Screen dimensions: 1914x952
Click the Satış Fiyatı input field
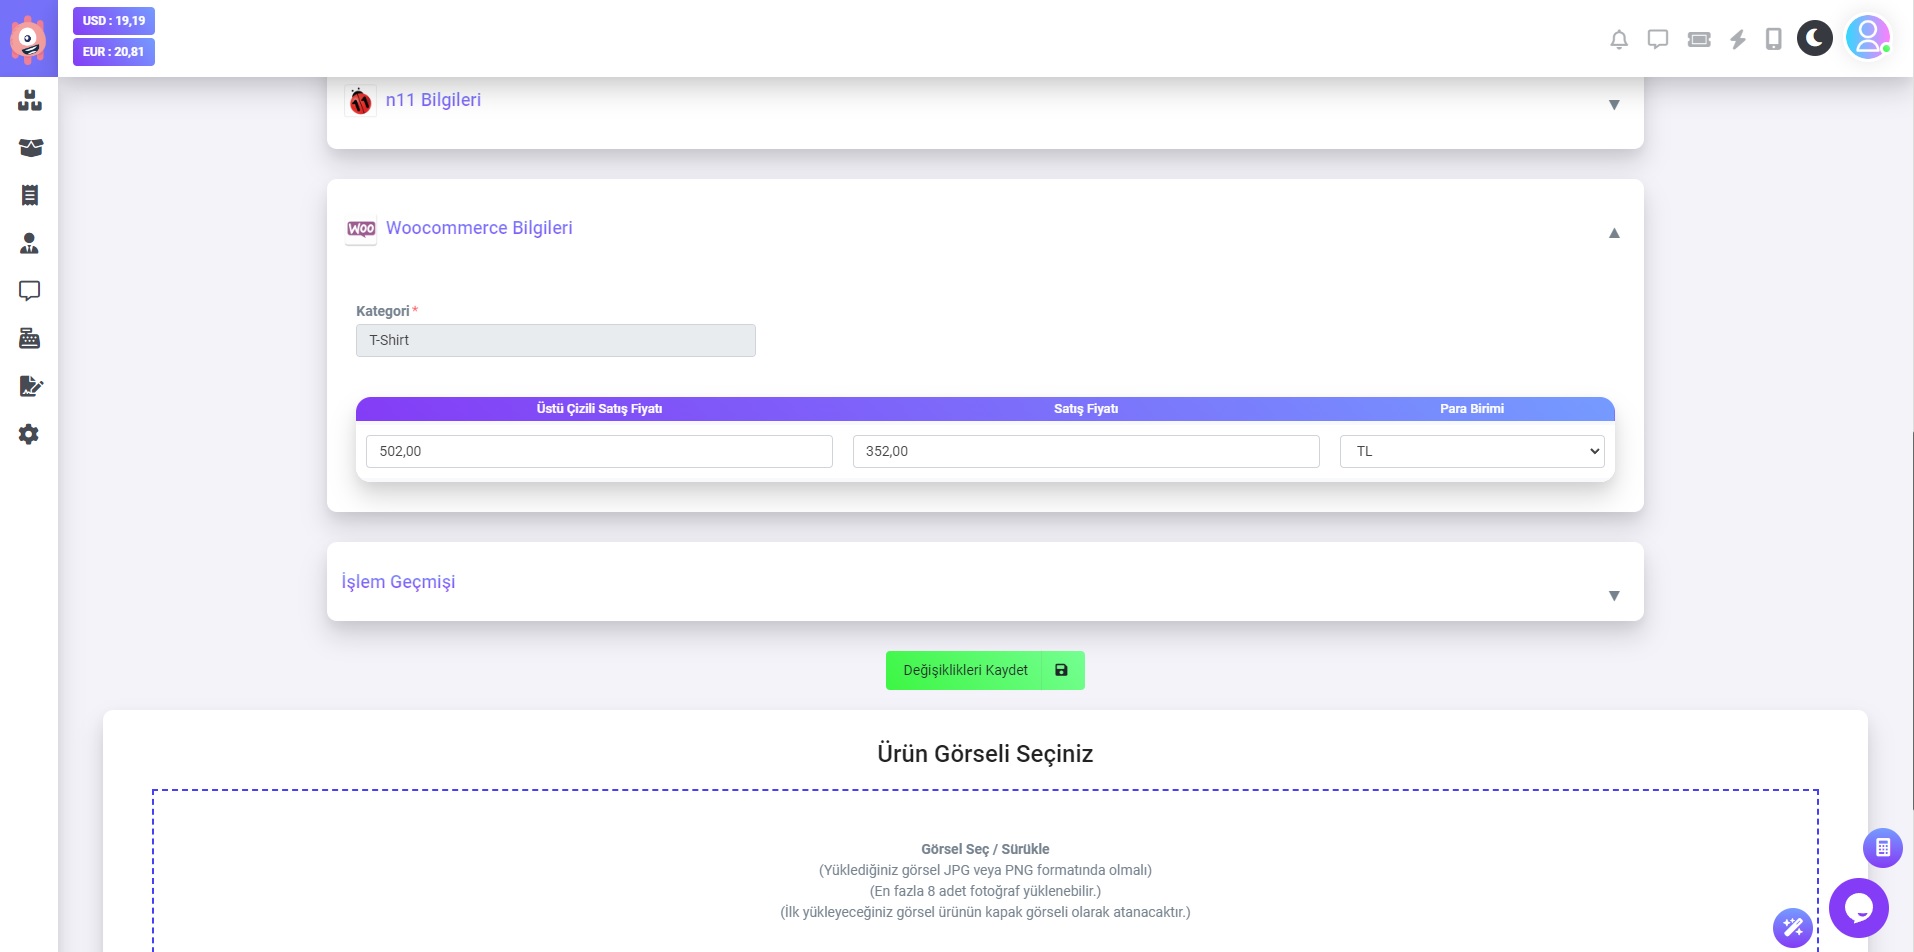point(1085,452)
